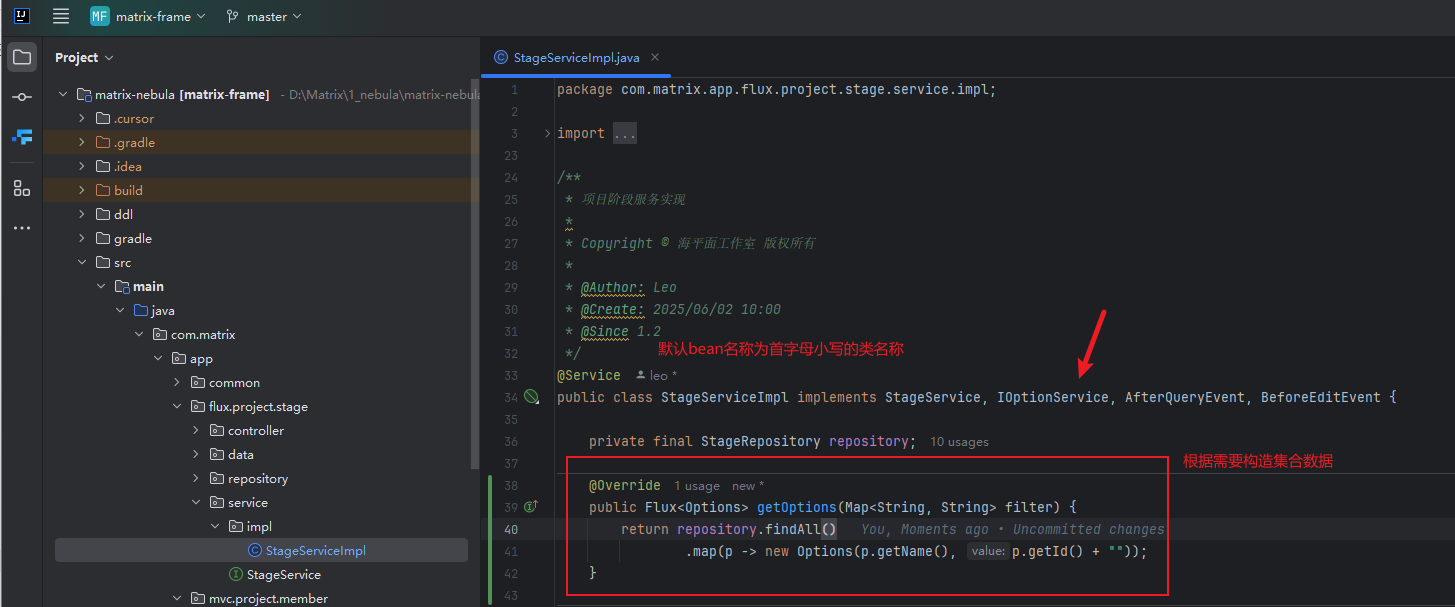
Task: Click the '10 usages' hint for repository field
Action: coord(958,441)
